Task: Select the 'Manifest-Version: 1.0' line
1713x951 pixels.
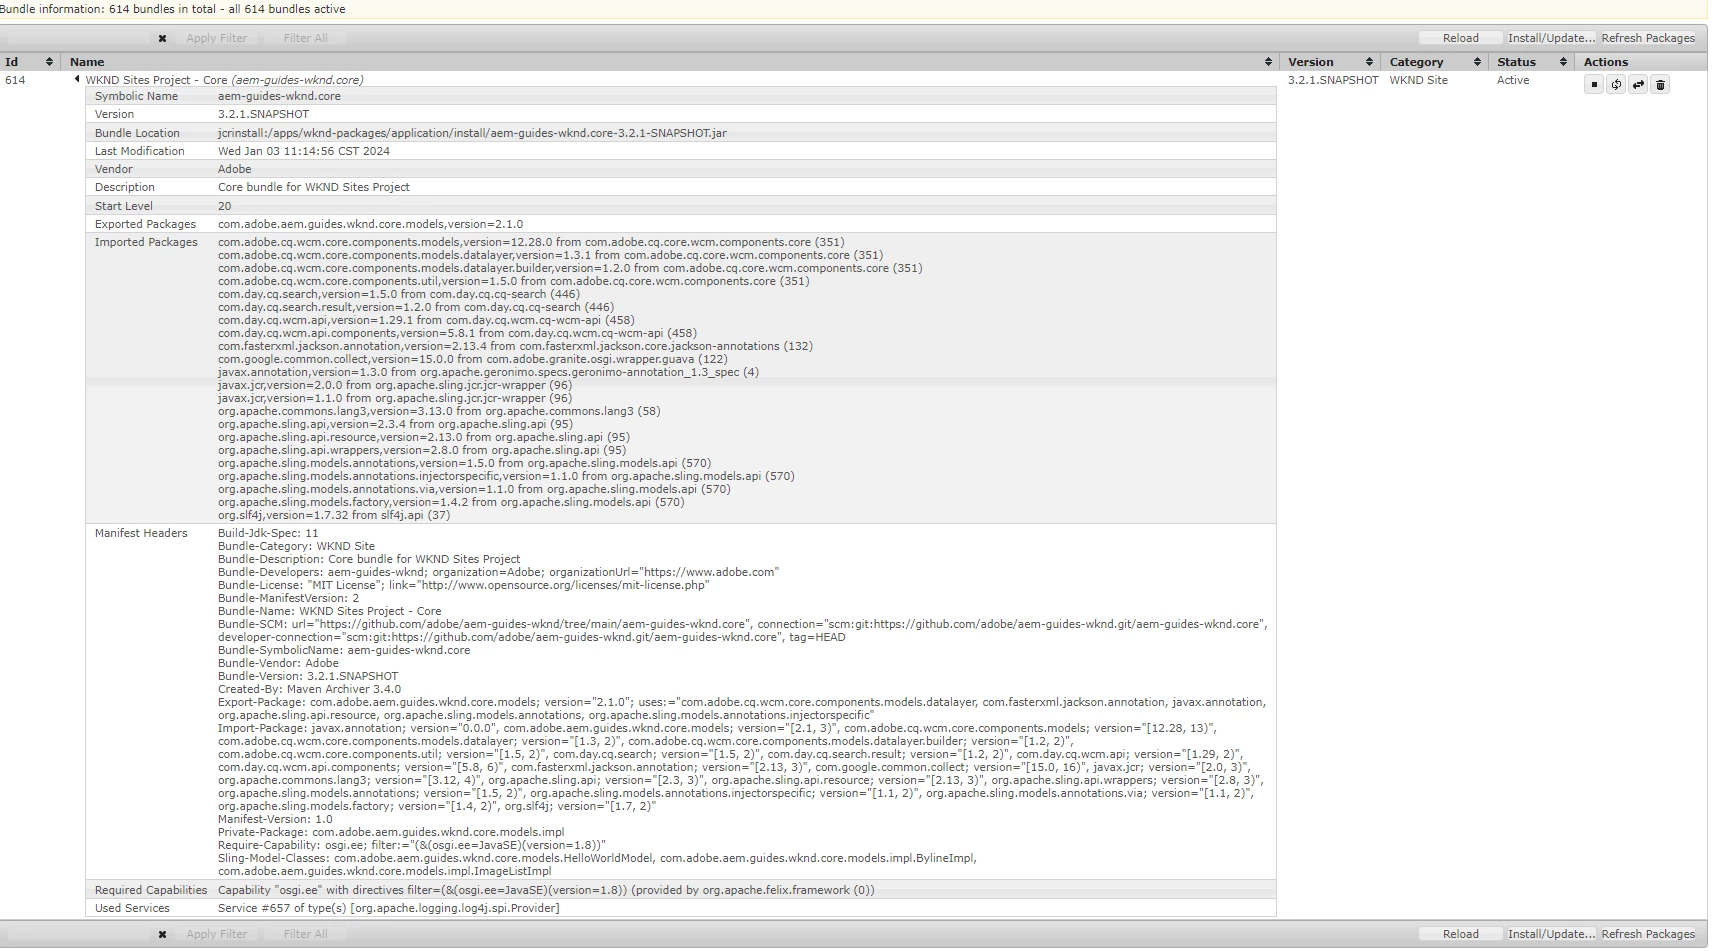Action: [275, 819]
